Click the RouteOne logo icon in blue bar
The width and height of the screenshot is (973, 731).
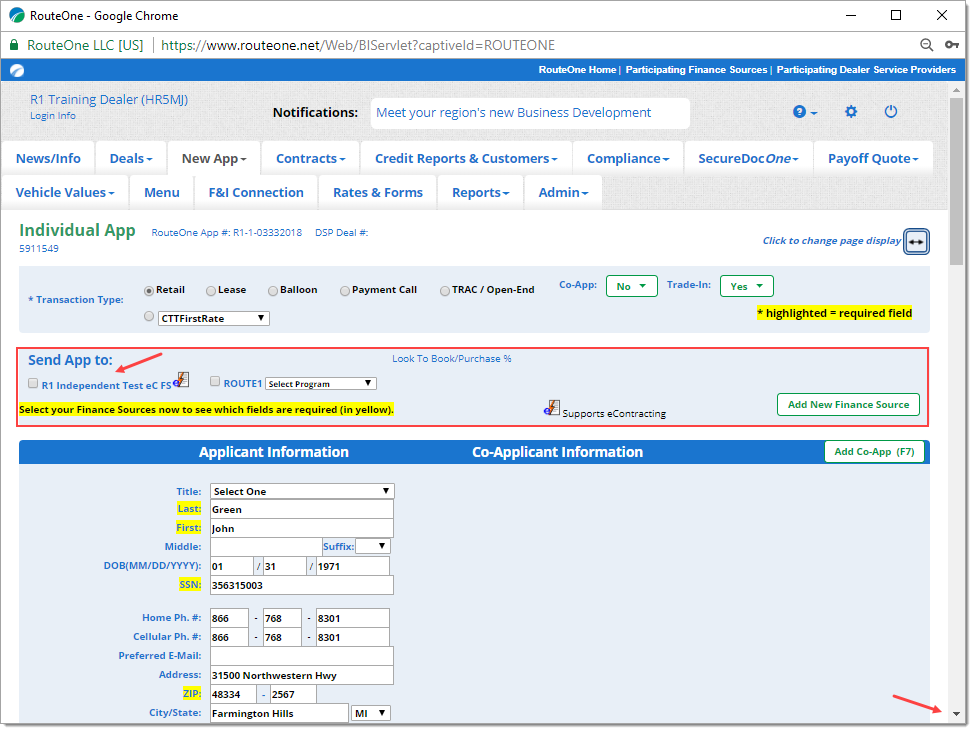(x=17, y=70)
